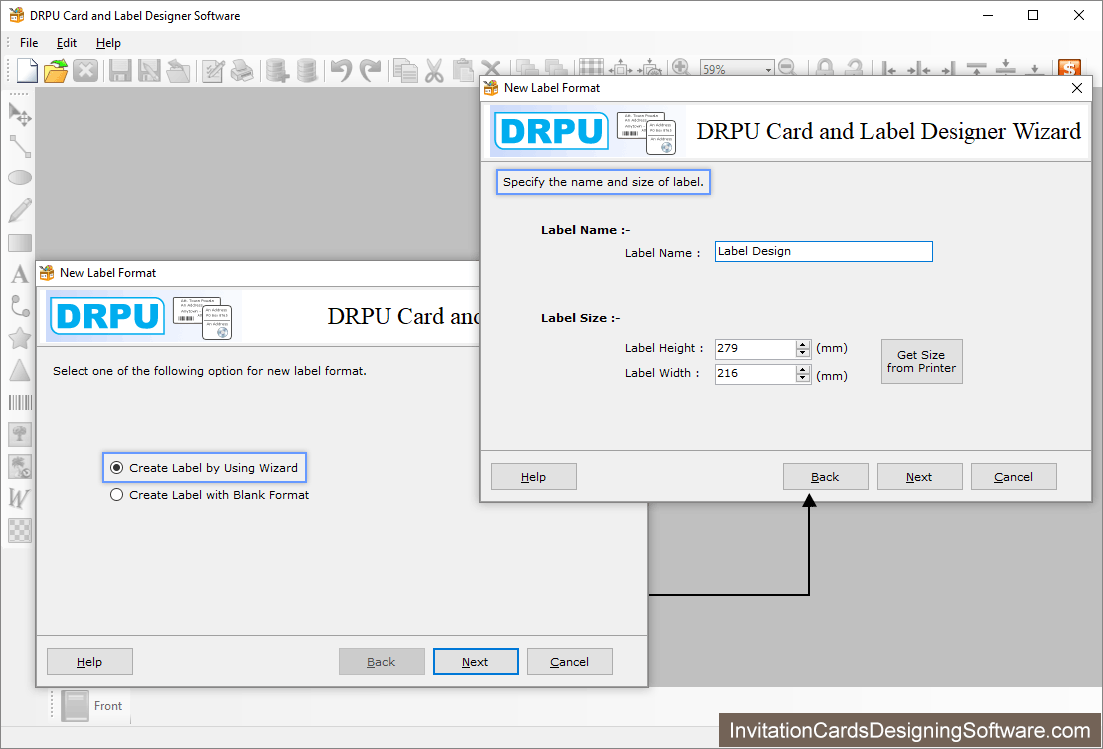Click the Paste clipboard icon
The width and height of the screenshot is (1103, 749).
[x=463, y=70]
